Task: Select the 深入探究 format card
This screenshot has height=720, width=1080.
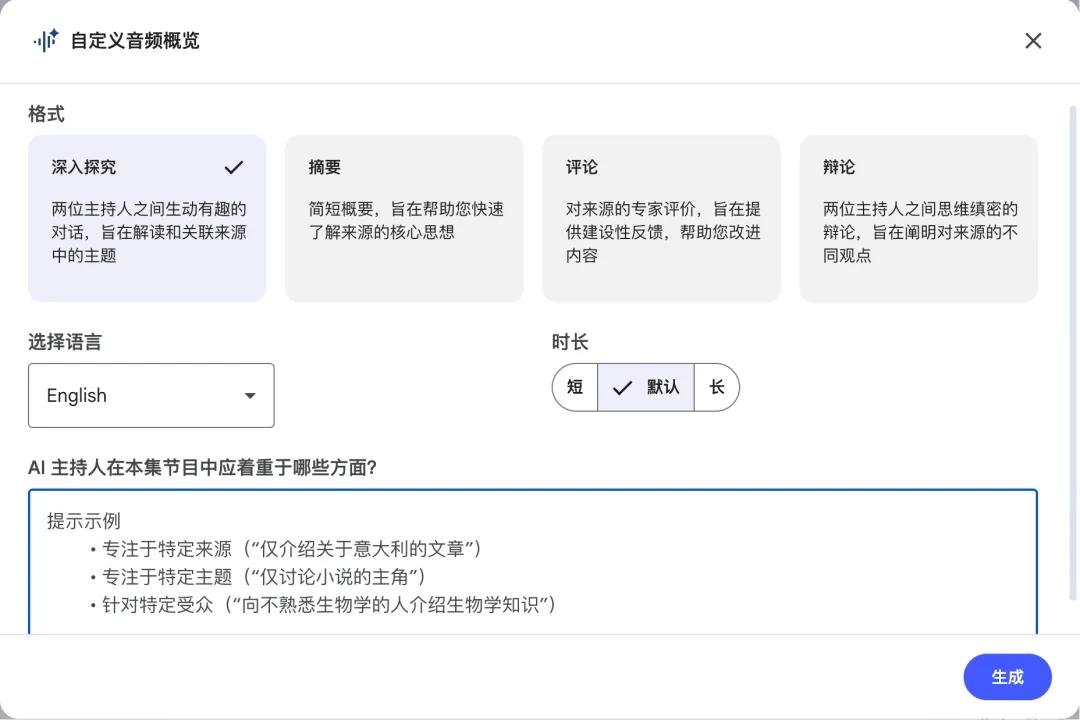Action: click(x=147, y=218)
